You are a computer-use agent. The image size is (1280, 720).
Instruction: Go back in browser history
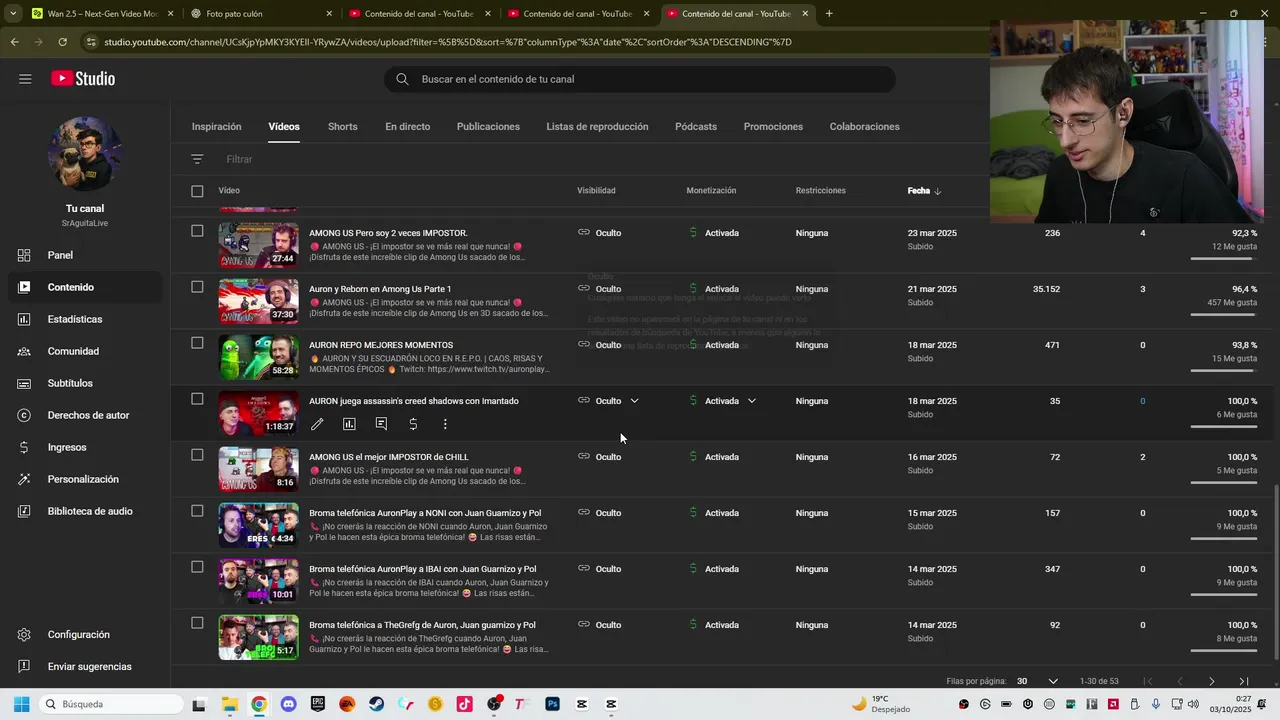click(14, 42)
